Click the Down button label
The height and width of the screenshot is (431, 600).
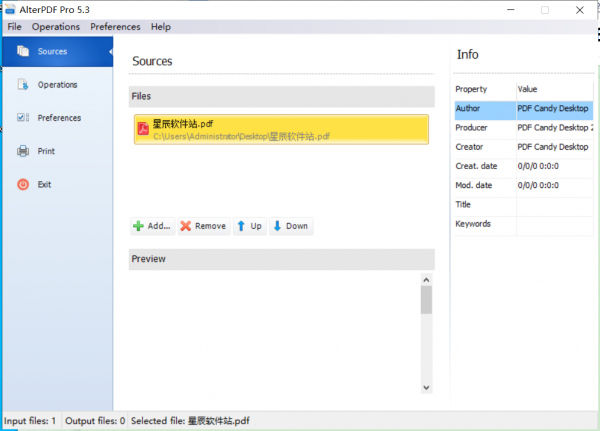click(x=297, y=226)
